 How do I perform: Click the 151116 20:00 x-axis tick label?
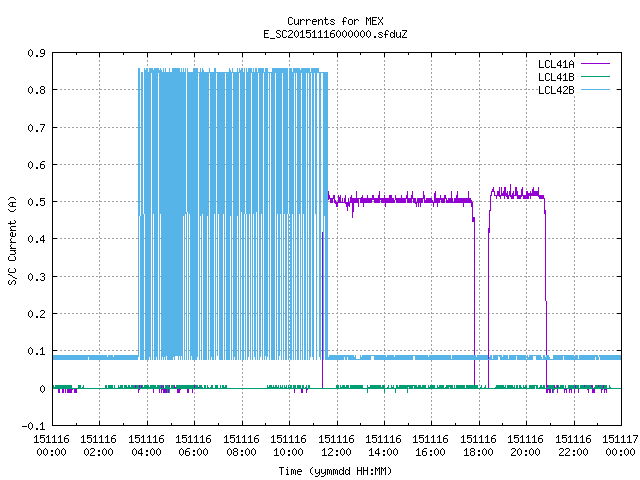525,446
